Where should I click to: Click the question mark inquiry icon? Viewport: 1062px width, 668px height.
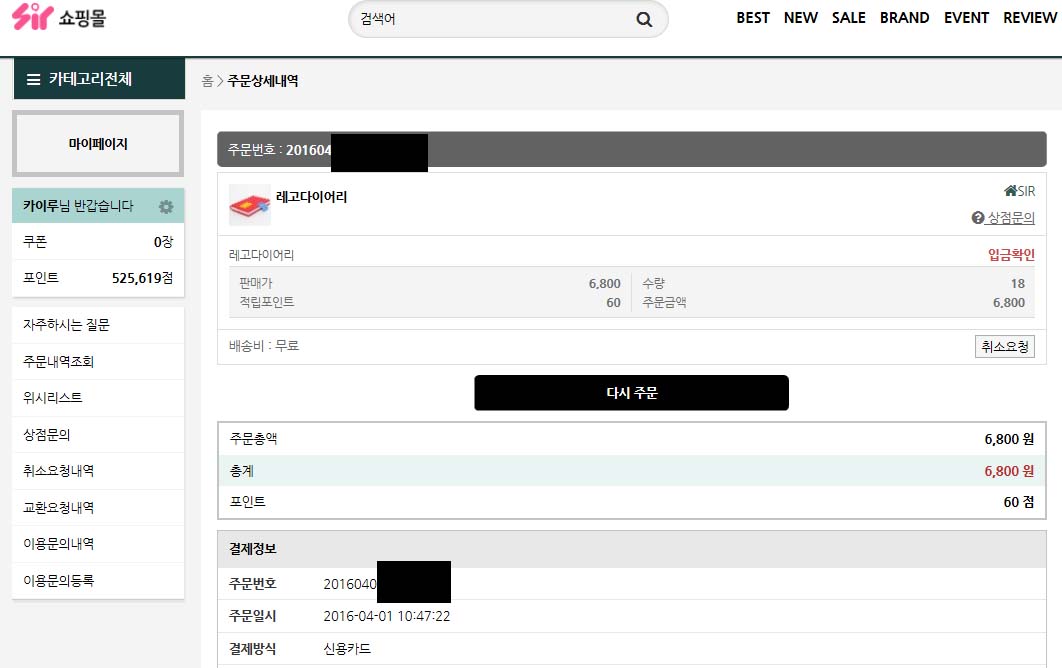(978, 218)
